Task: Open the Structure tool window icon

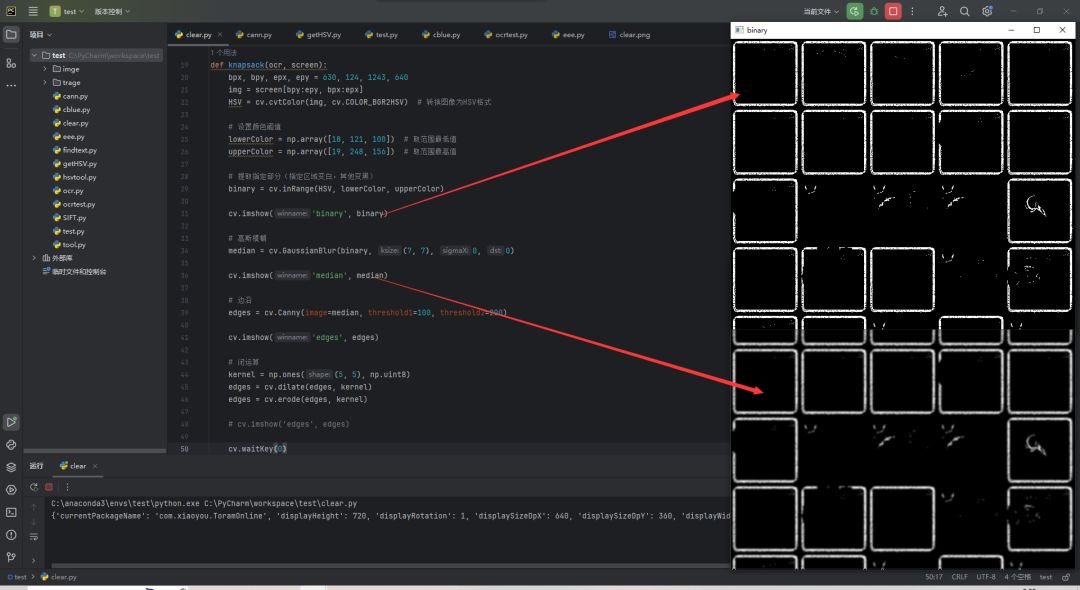Action: click(x=11, y=62)
